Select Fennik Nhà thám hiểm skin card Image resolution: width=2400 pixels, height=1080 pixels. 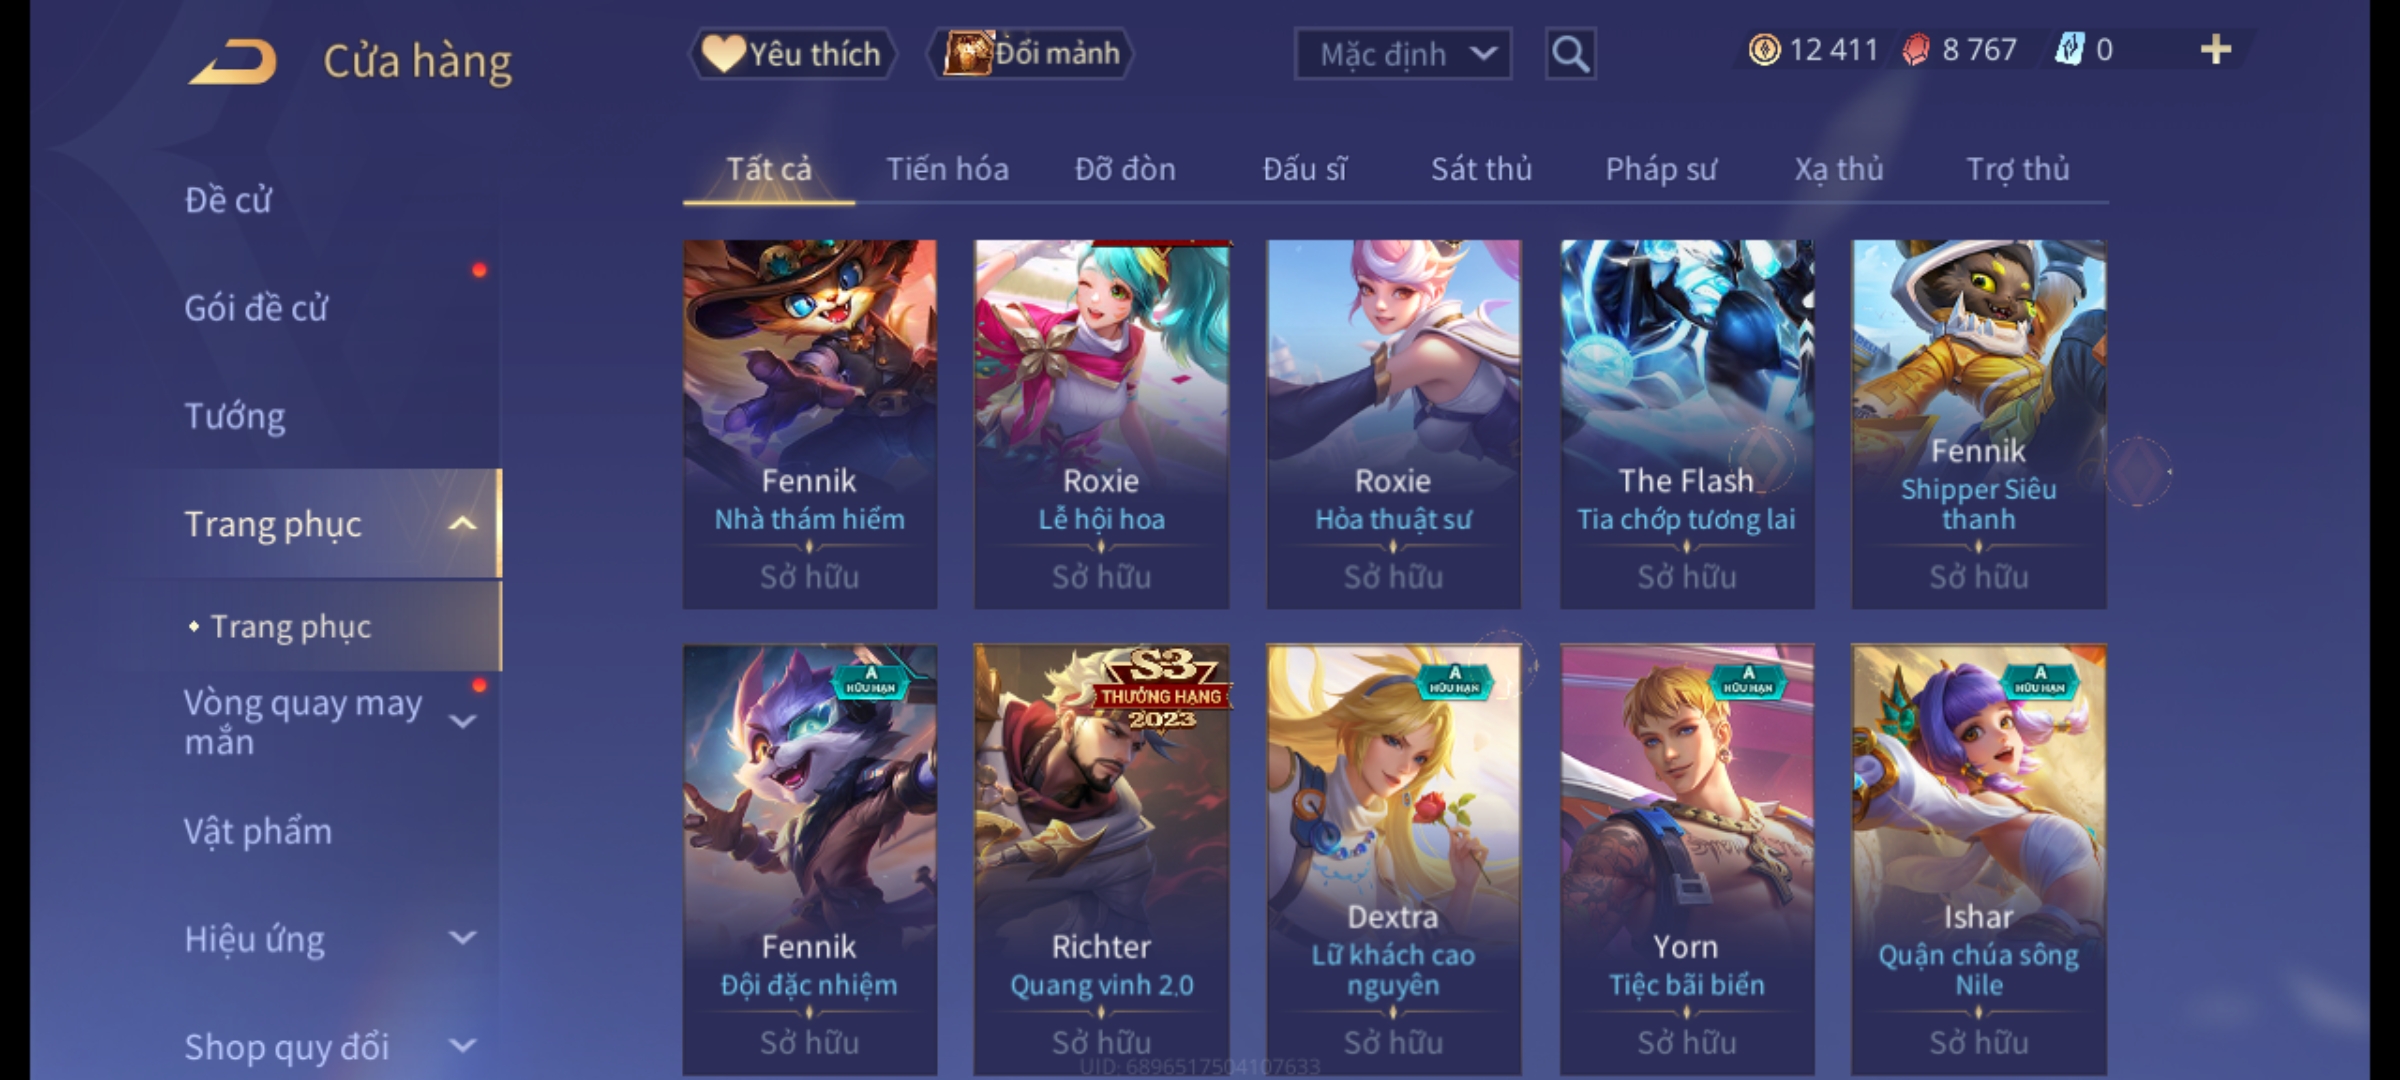(x=810, y=424)
